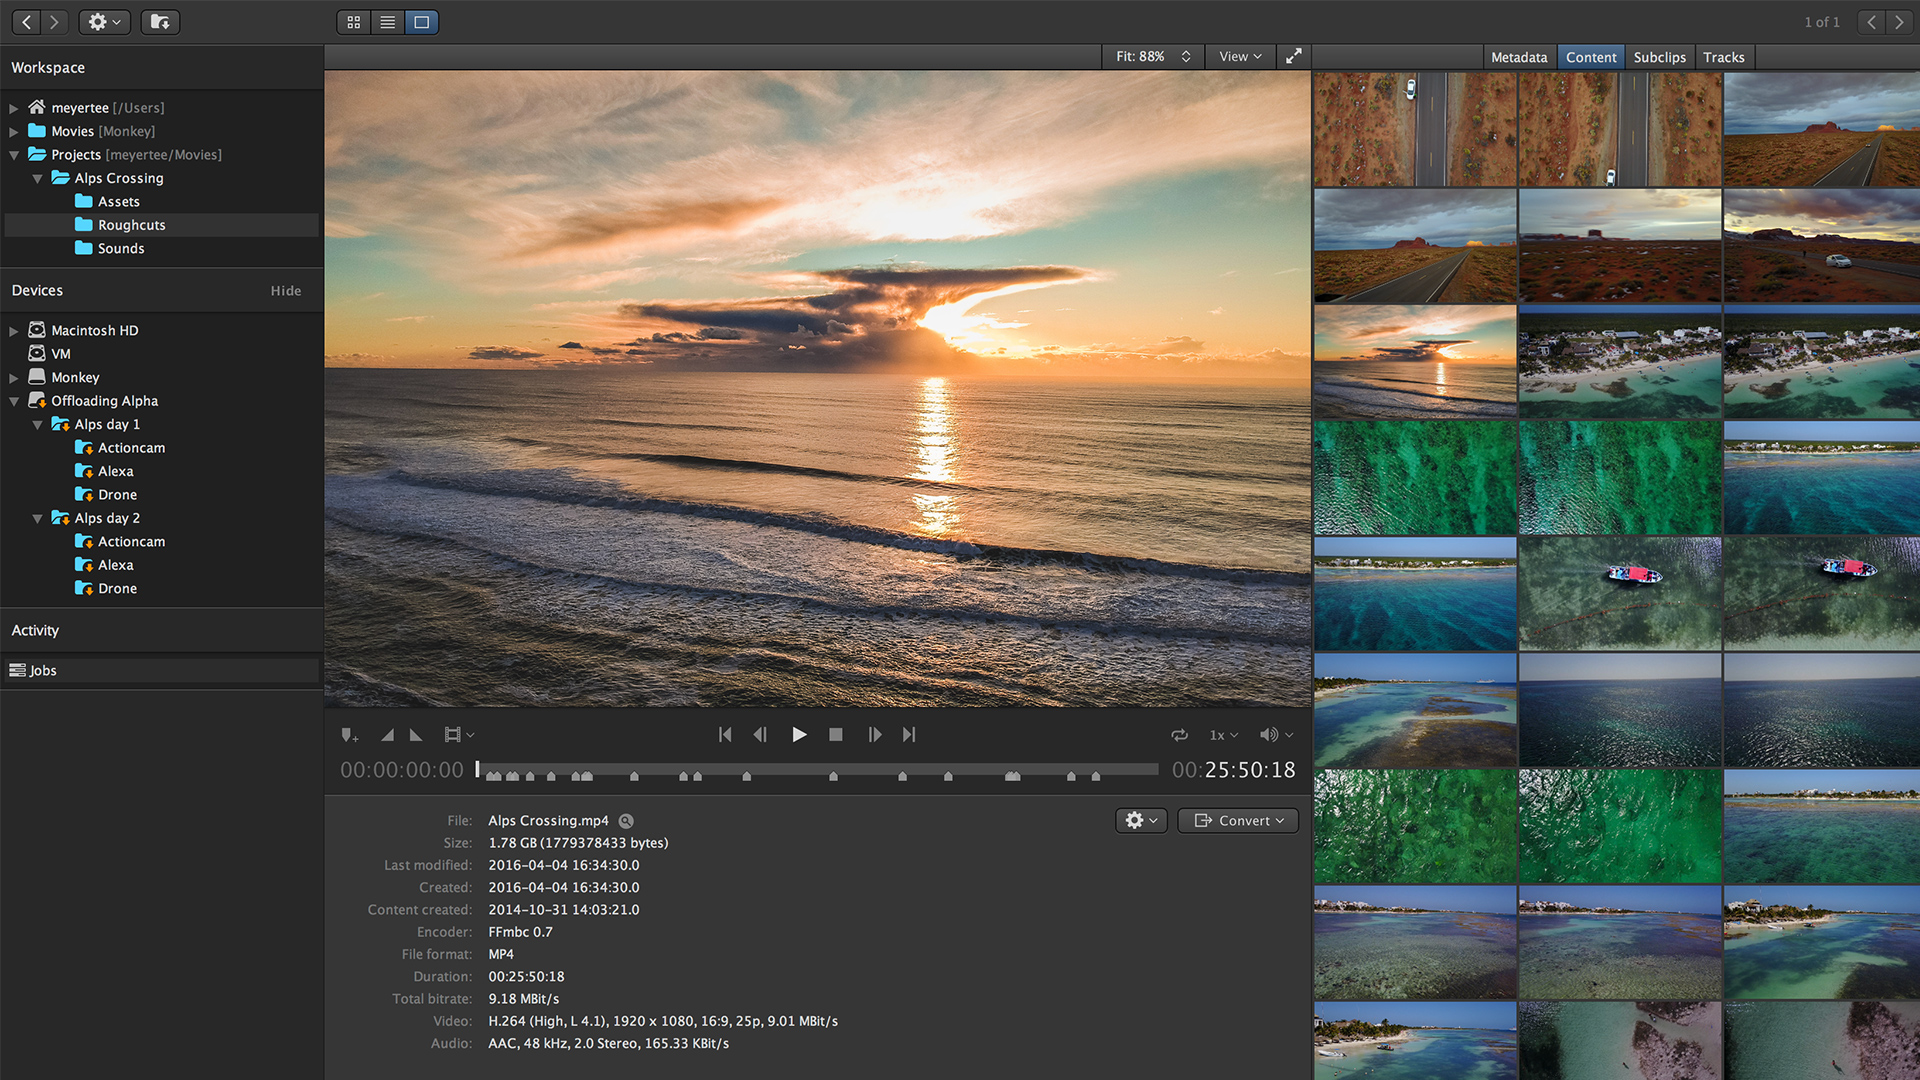Switch to the Subclips tab
The width and height of the screenshot is (1920, 1080).
[x=1659, y=57]
